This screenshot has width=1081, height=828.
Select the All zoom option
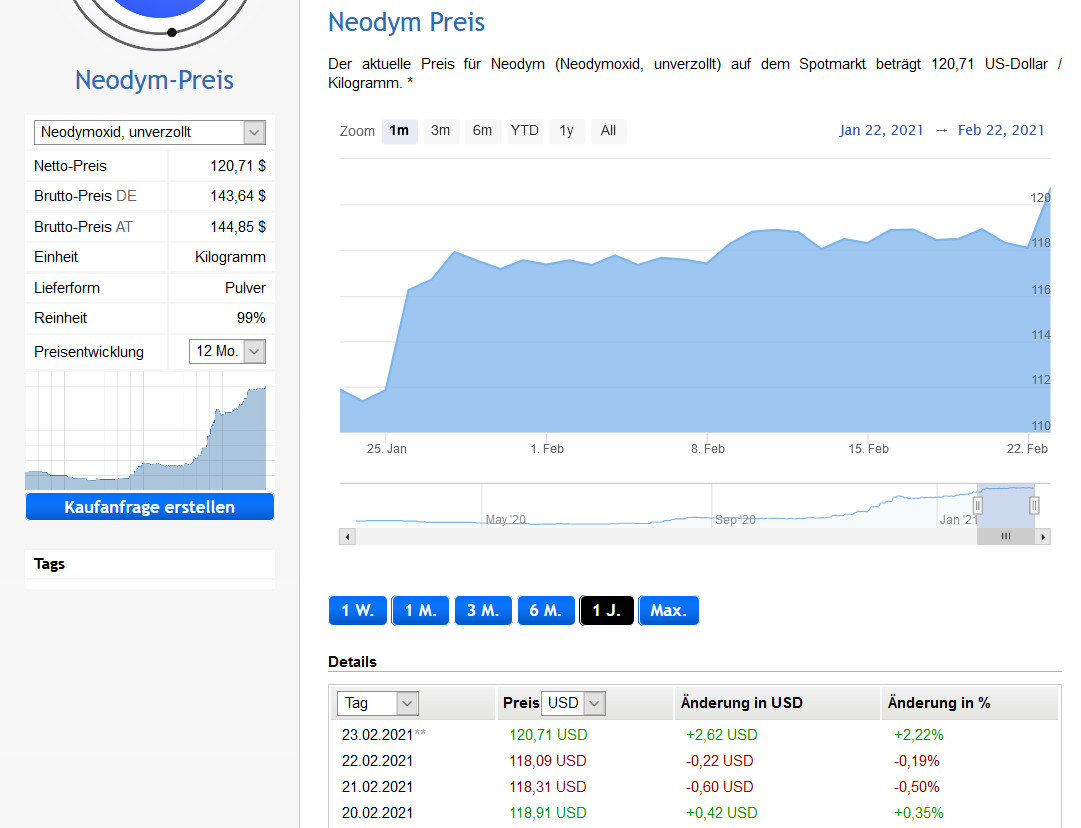[x=608, y=131]
